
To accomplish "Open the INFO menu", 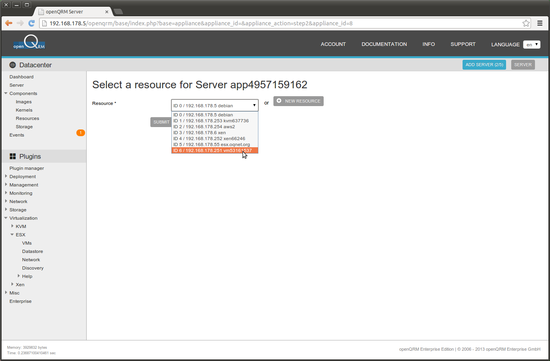I will tap(428, 44).
